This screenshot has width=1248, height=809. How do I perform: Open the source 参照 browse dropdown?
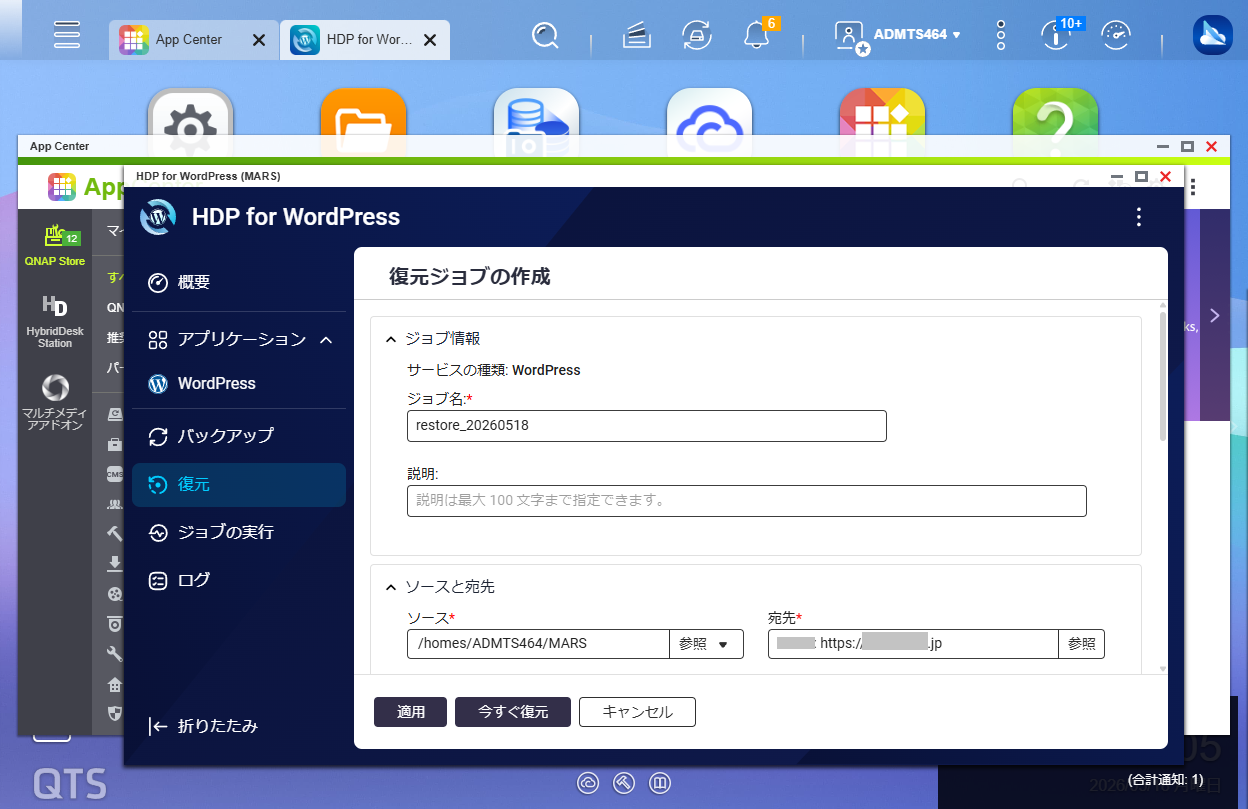click(x=706, y=644)
